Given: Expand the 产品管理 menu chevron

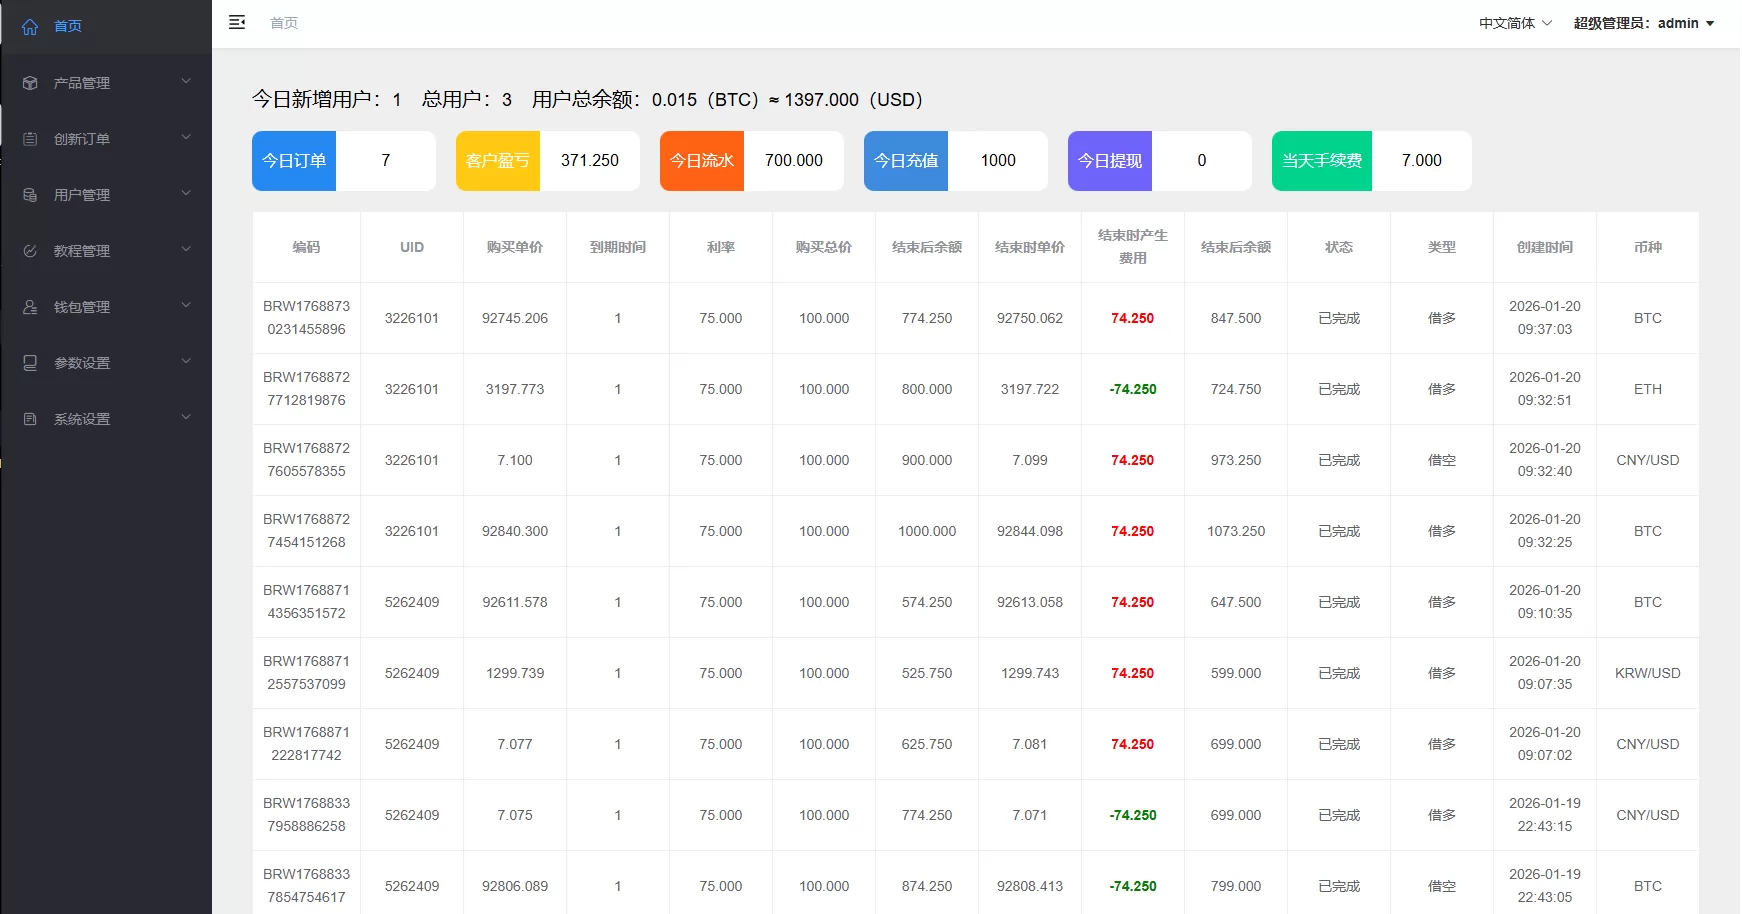Looking at the screenshot, I should pyautogui.click(x=185, y=82).
